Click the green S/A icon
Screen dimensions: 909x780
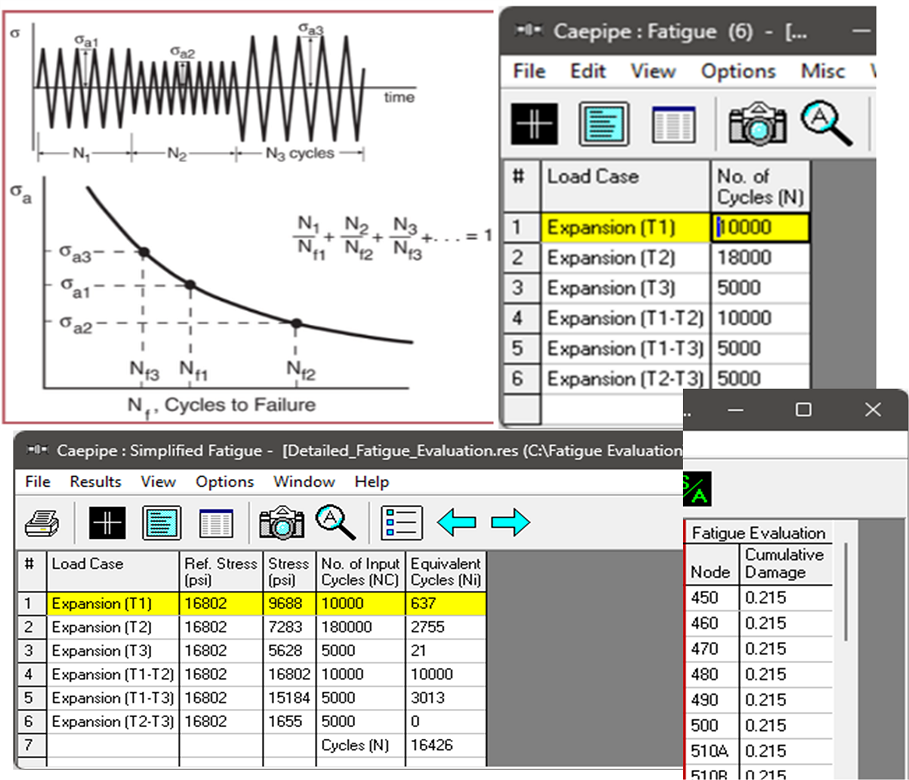(x=698, y=489)
